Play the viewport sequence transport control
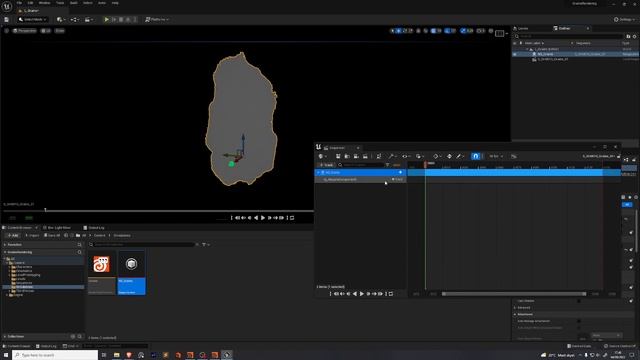 (x=263, y=218)
